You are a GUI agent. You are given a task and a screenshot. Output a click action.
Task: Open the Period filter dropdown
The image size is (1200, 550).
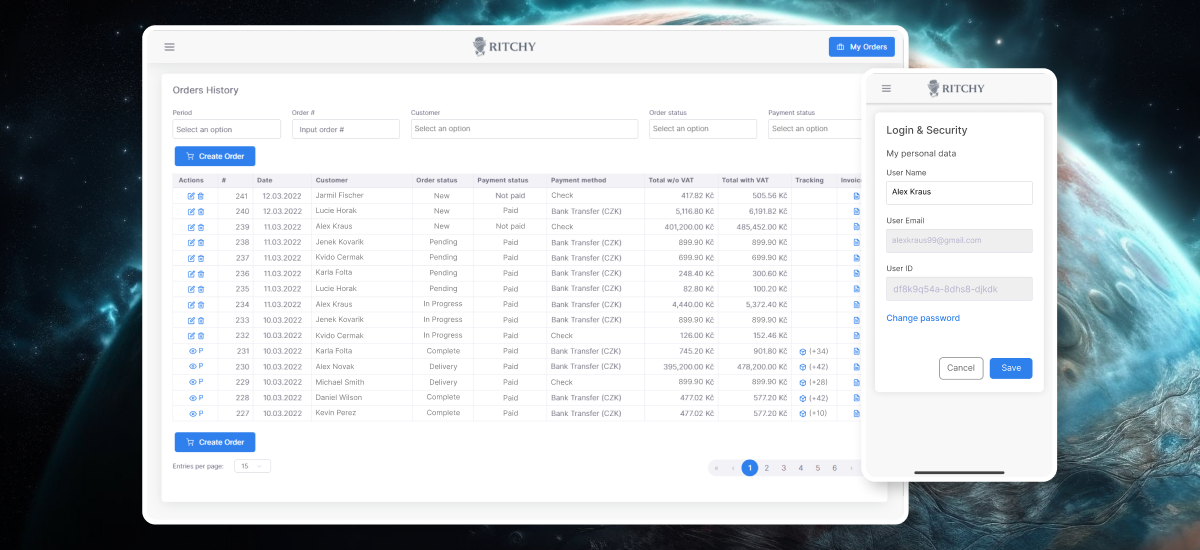click(227, 129)
